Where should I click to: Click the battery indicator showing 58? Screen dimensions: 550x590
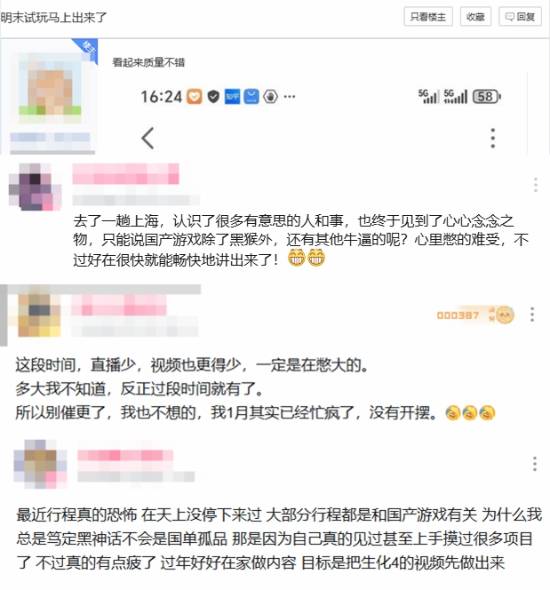click(x=486, y=97)
